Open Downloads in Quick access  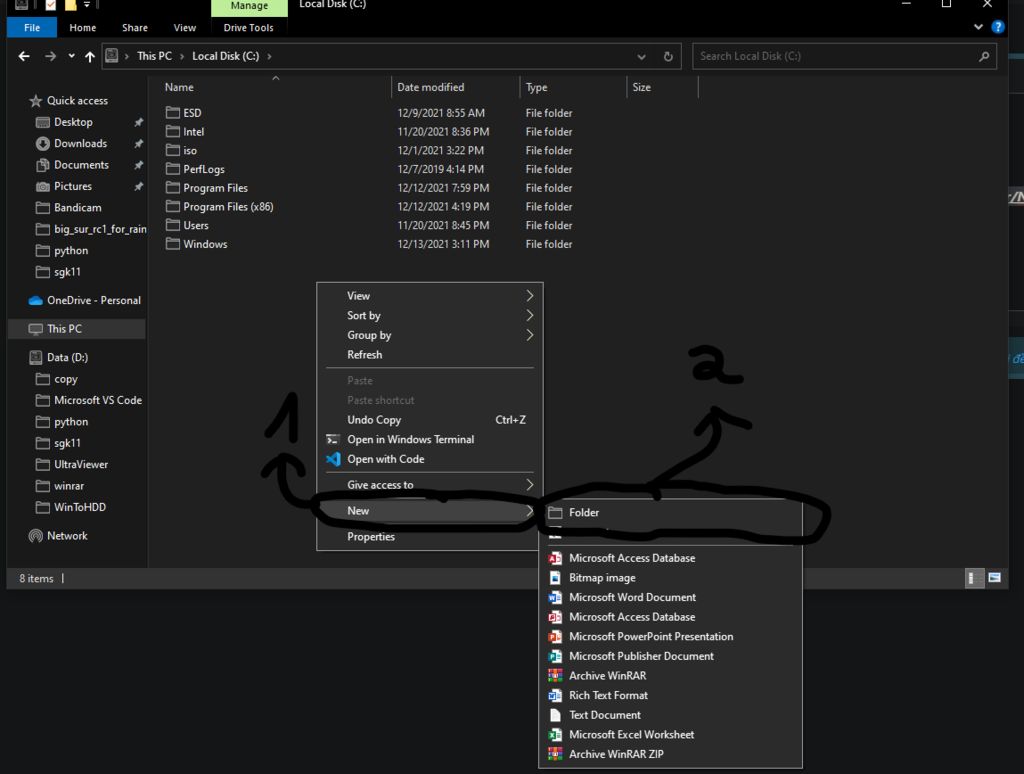click(80, 144)
